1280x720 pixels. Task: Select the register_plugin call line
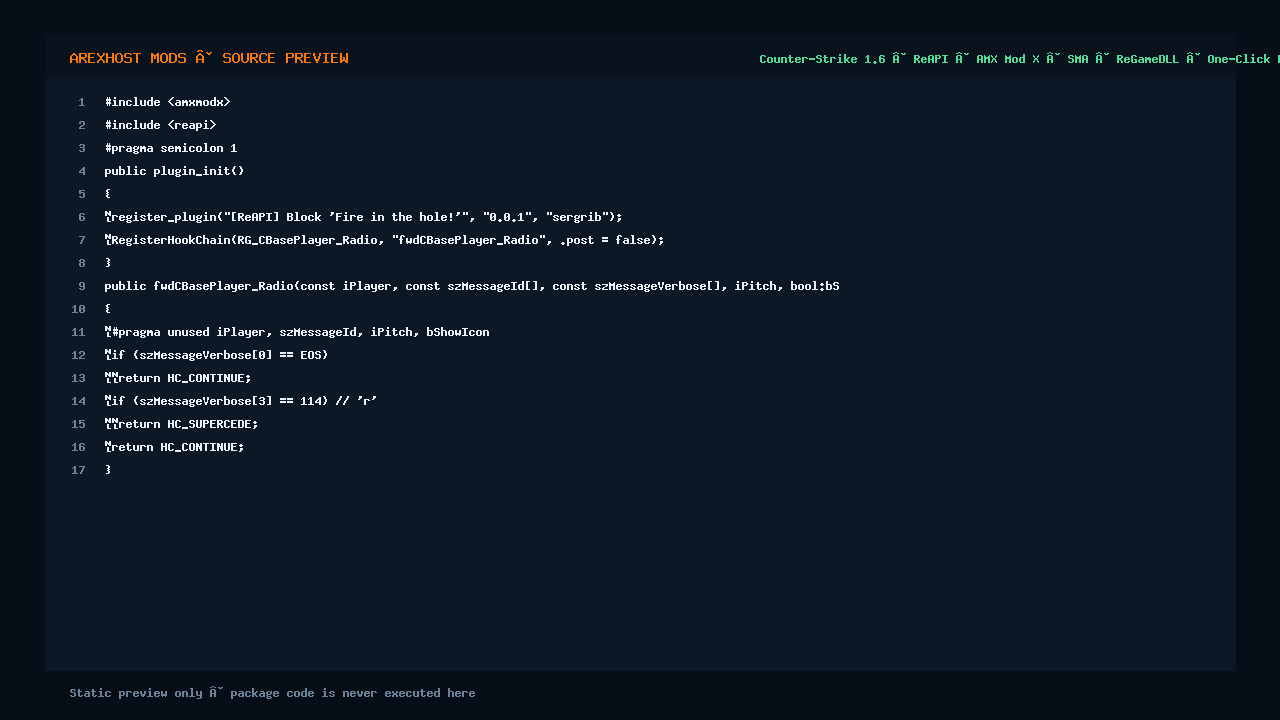(x=363, y=217)
